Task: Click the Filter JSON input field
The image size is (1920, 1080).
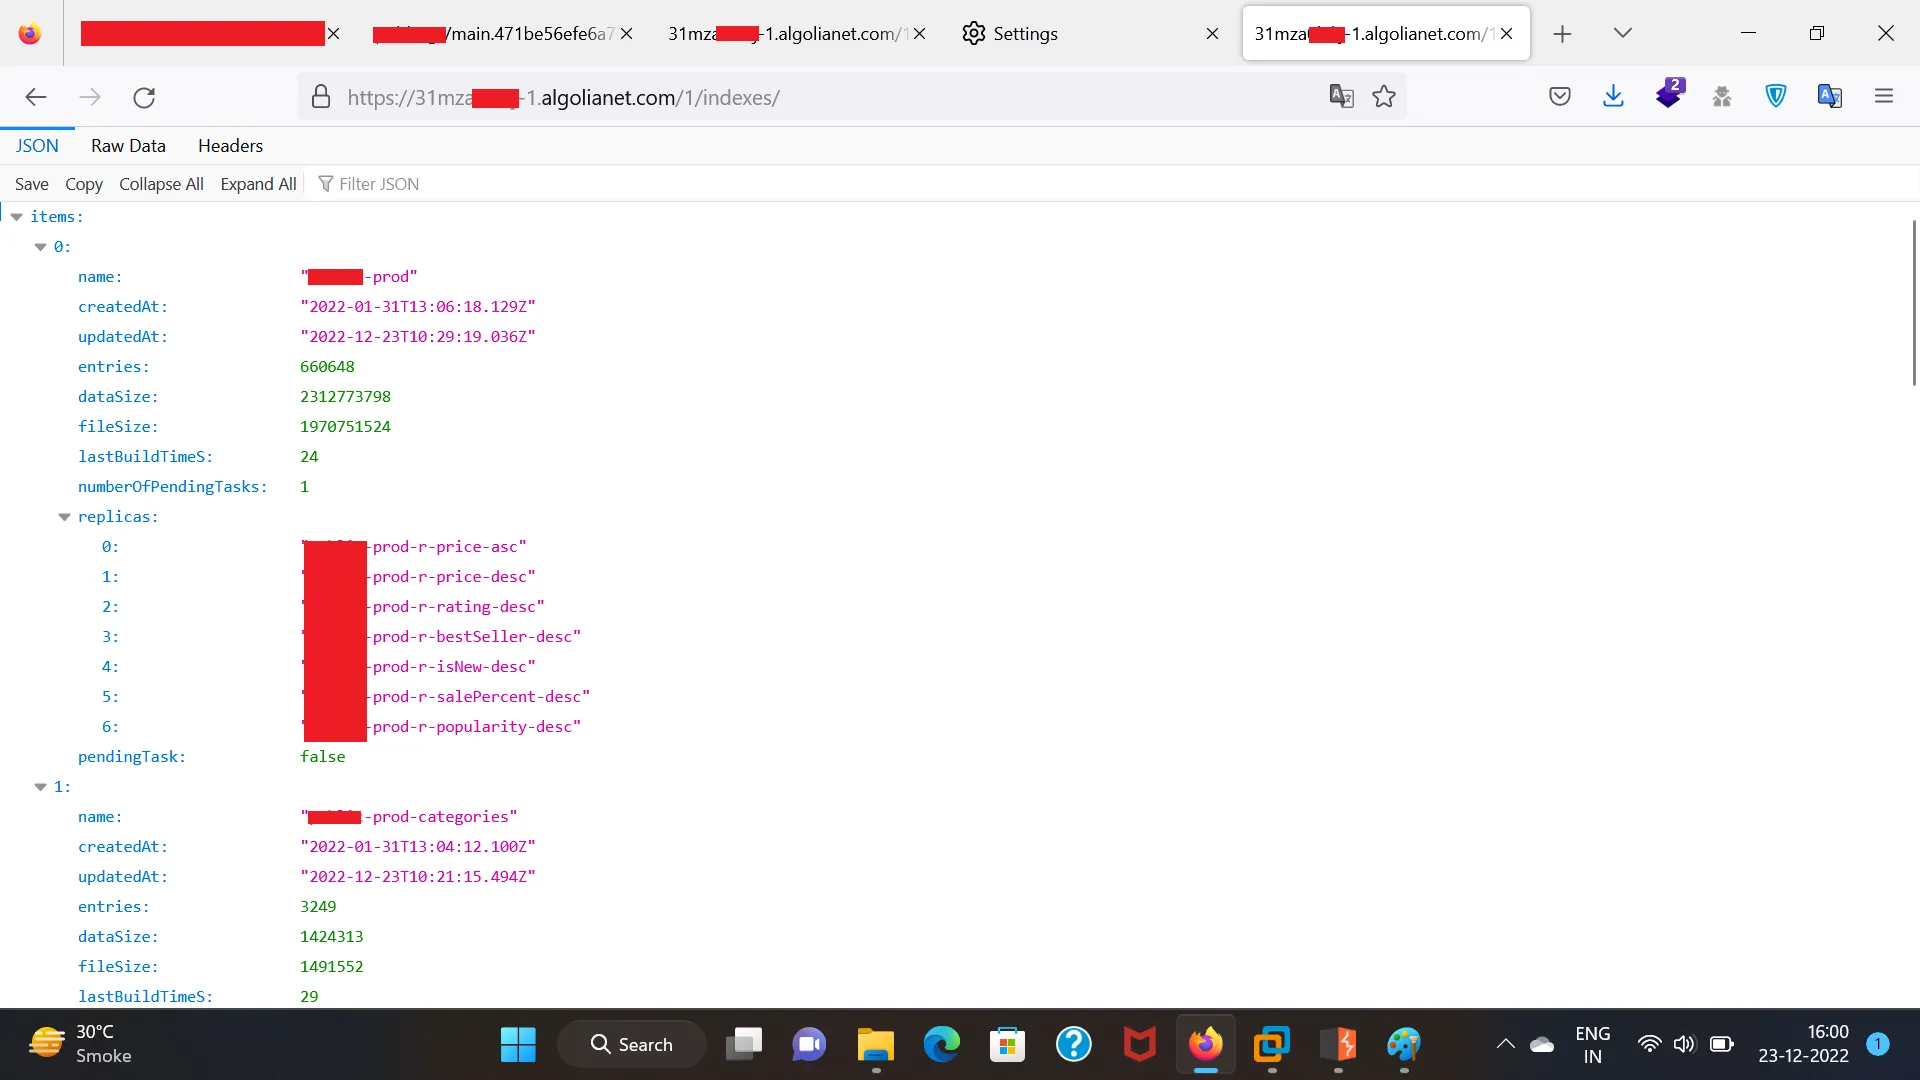Action: (380, 184)
